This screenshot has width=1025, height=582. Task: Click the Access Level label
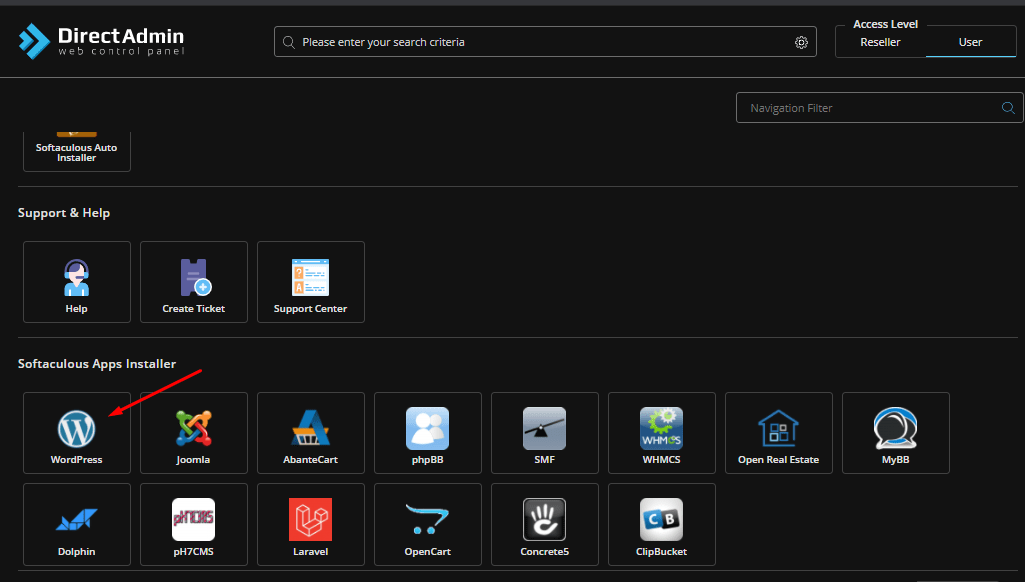(x=885, y=24)
